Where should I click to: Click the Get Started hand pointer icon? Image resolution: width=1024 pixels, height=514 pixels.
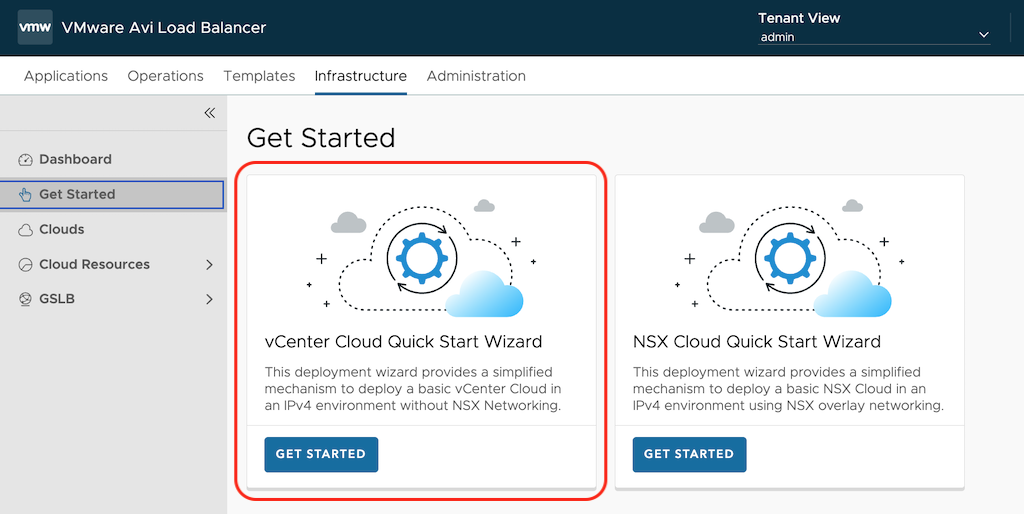coord(25,195)
